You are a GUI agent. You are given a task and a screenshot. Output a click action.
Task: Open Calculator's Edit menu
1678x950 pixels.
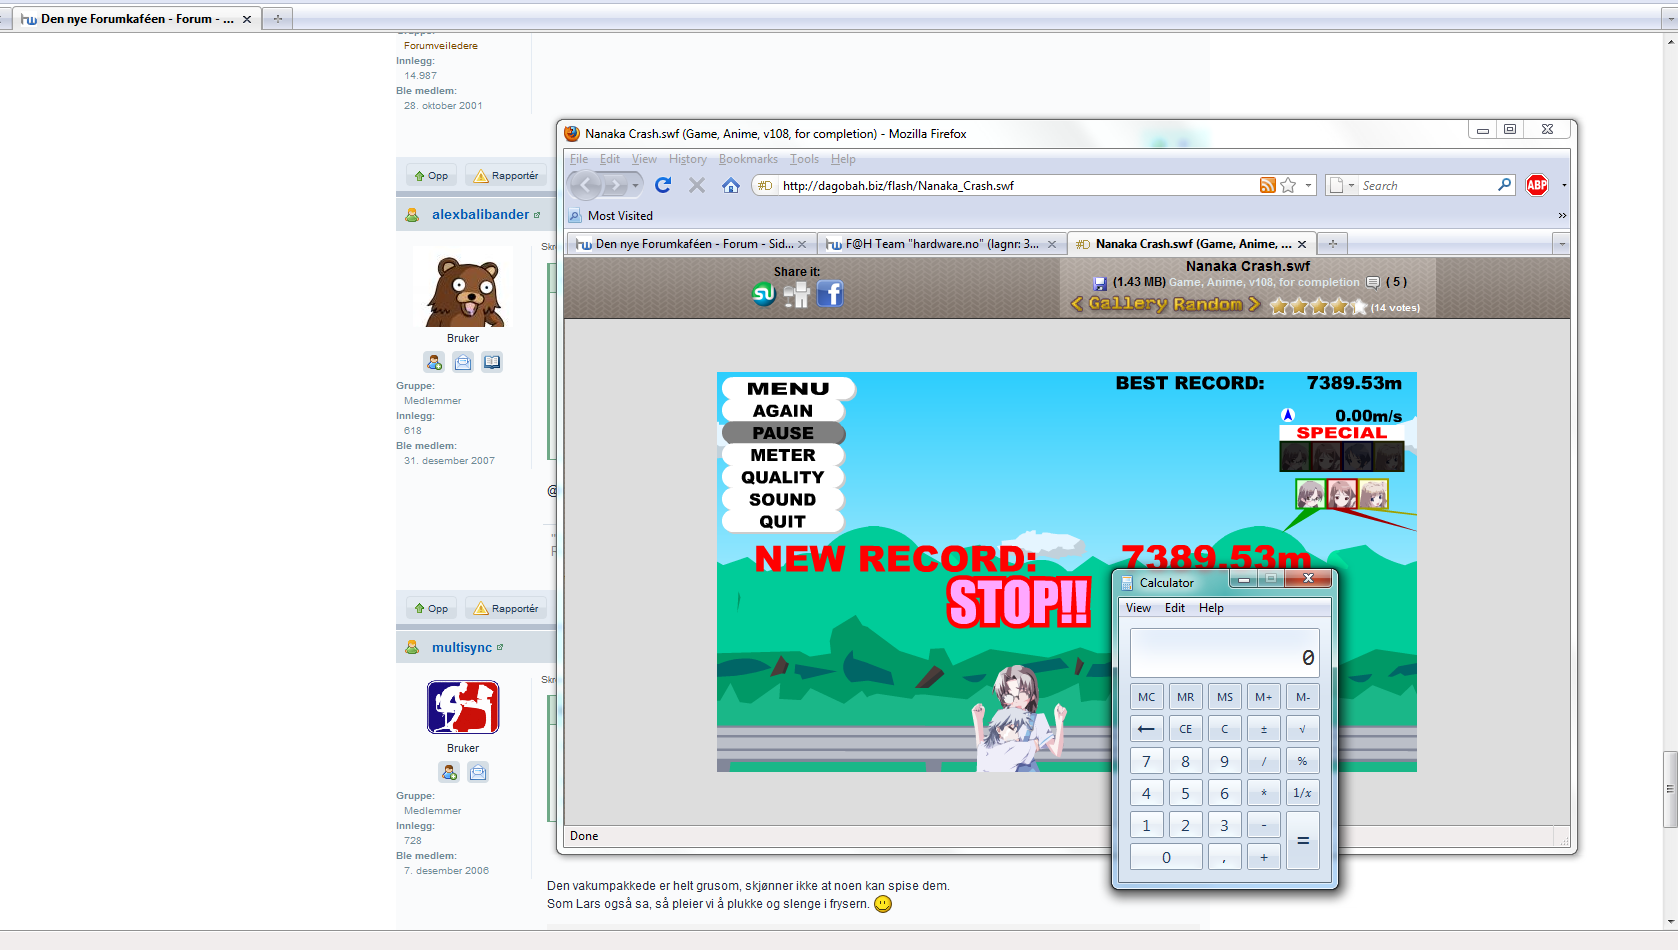pyautogui.click(x=1175, y=608)
